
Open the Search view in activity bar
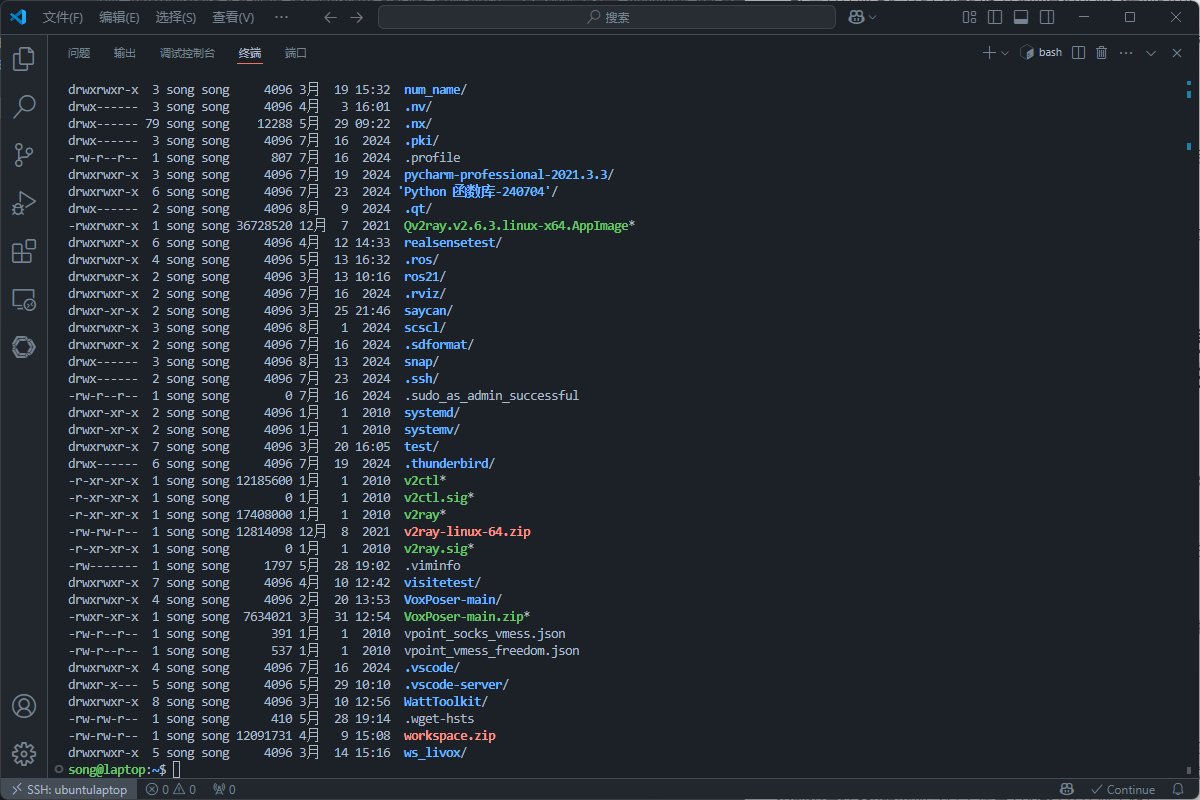tap(24, 107)
